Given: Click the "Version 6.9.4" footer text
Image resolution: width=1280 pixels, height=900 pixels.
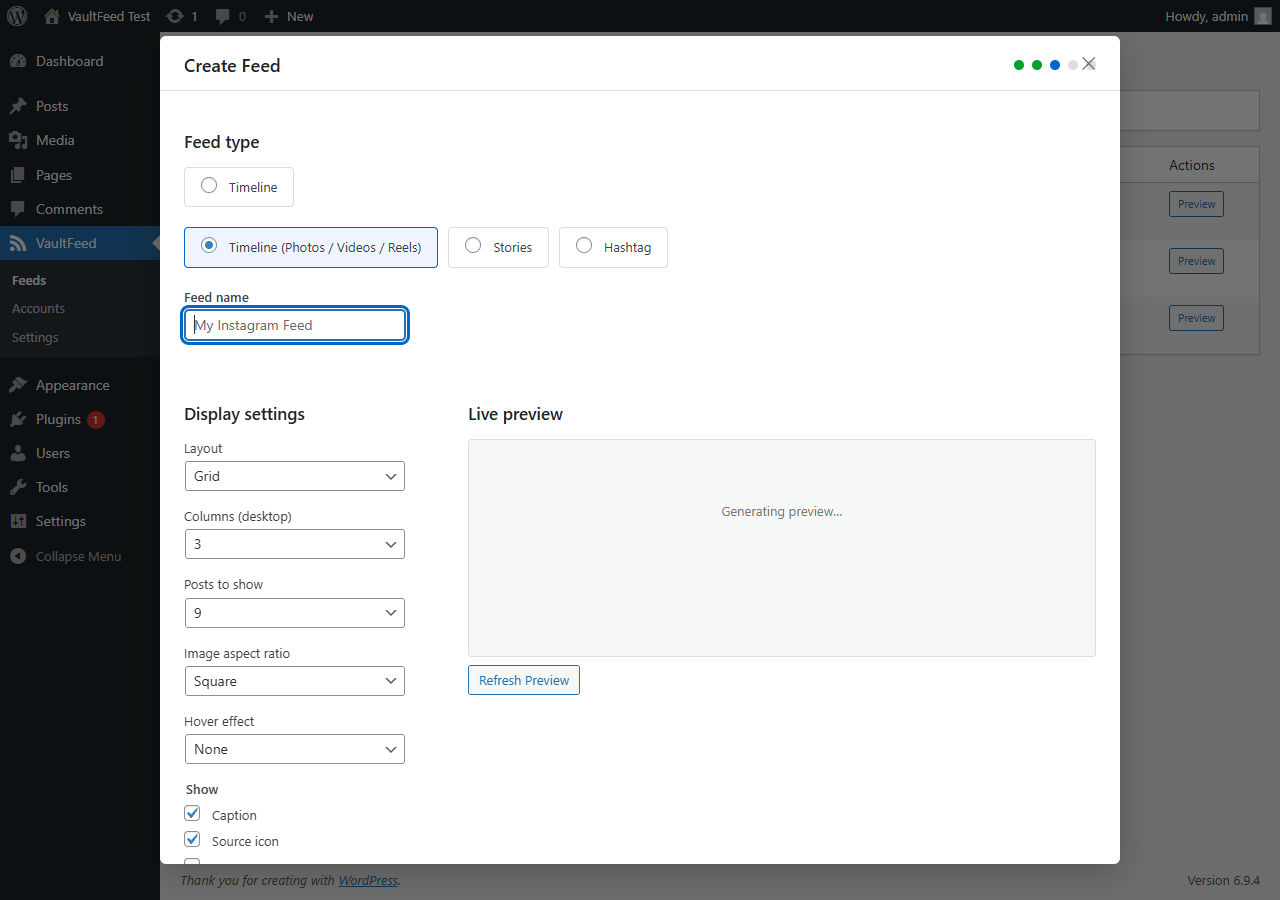Looking at the screenshot, I should point(1223,881).
